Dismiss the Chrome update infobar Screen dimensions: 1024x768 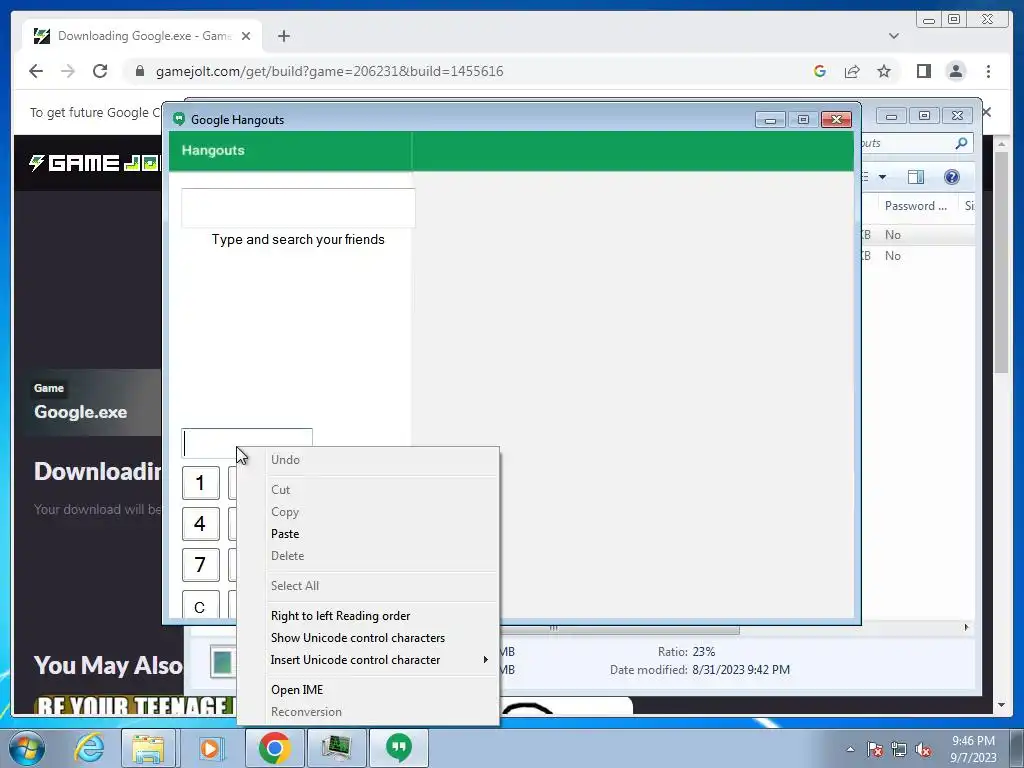point(987,112)
